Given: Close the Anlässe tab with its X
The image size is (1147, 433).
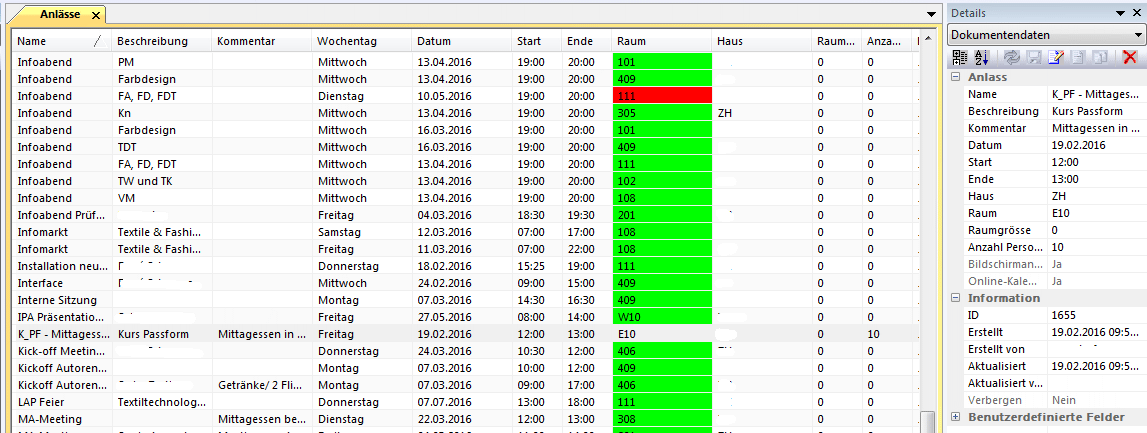Looking at the screenshot, I should coord(96,15).
